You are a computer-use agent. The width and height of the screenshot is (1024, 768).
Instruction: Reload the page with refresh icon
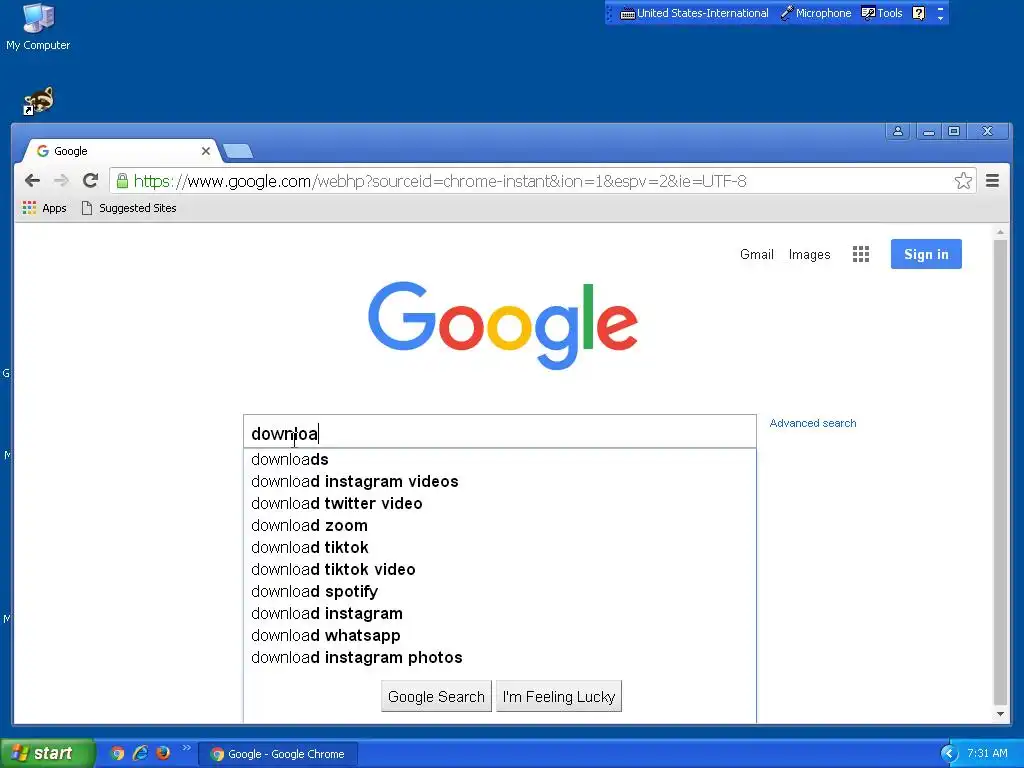(90, 180)
